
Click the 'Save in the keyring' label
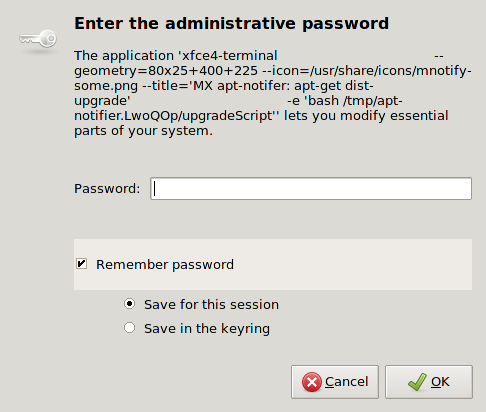click(x=207, y=329)
